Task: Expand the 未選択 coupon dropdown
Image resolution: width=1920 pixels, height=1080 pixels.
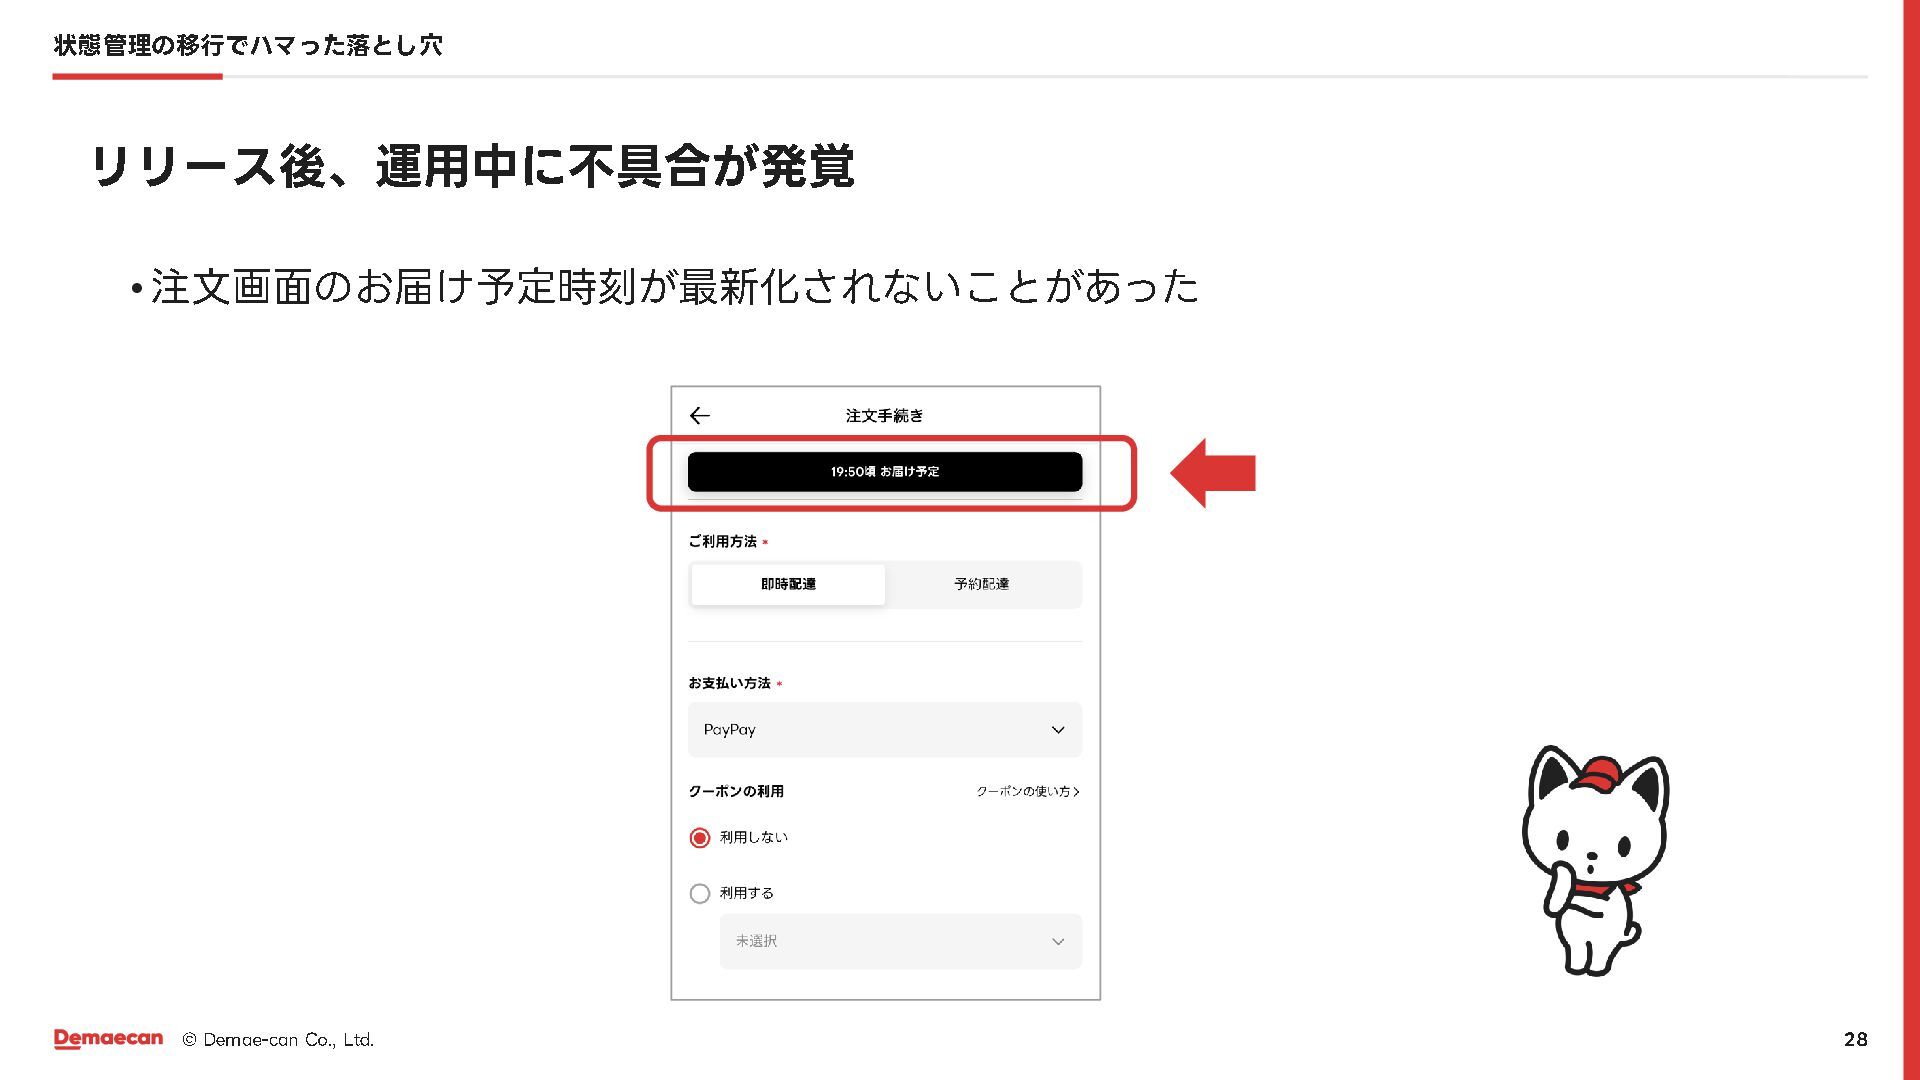Action: pos(900,941)
